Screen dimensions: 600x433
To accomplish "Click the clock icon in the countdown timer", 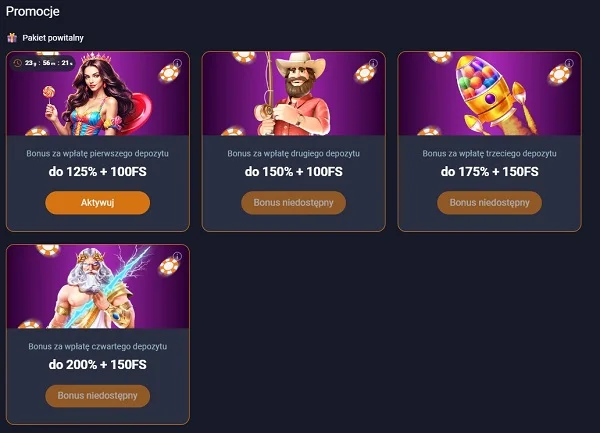I will pos(19,62).
